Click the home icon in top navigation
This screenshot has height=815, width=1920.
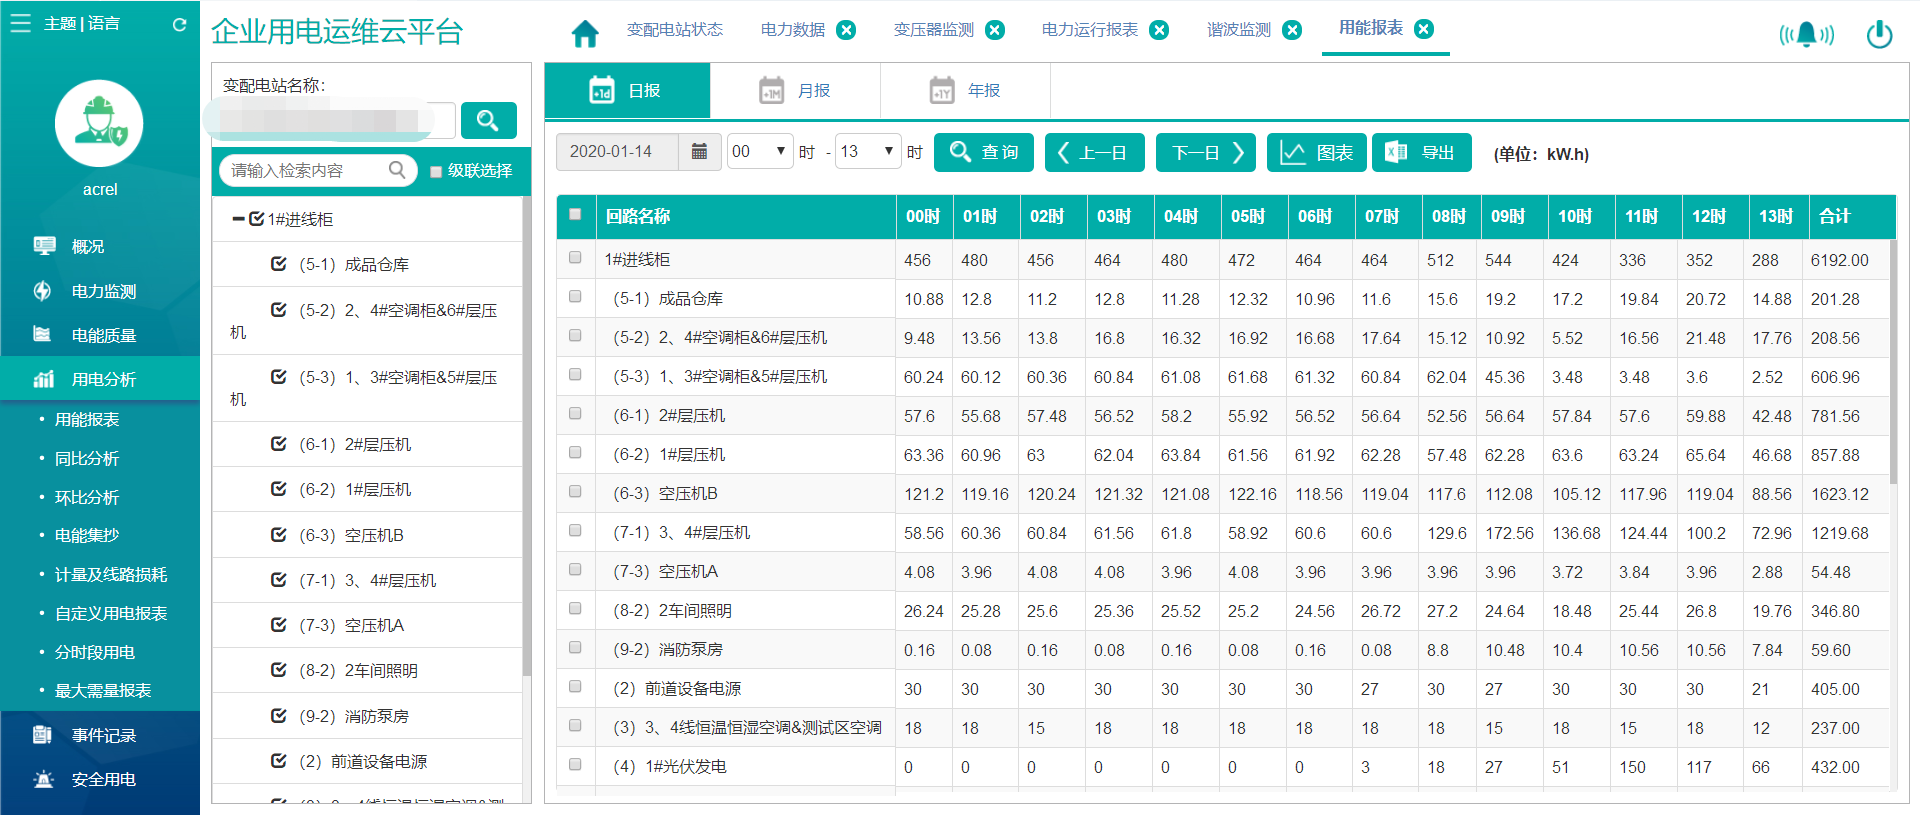[585, 33]
